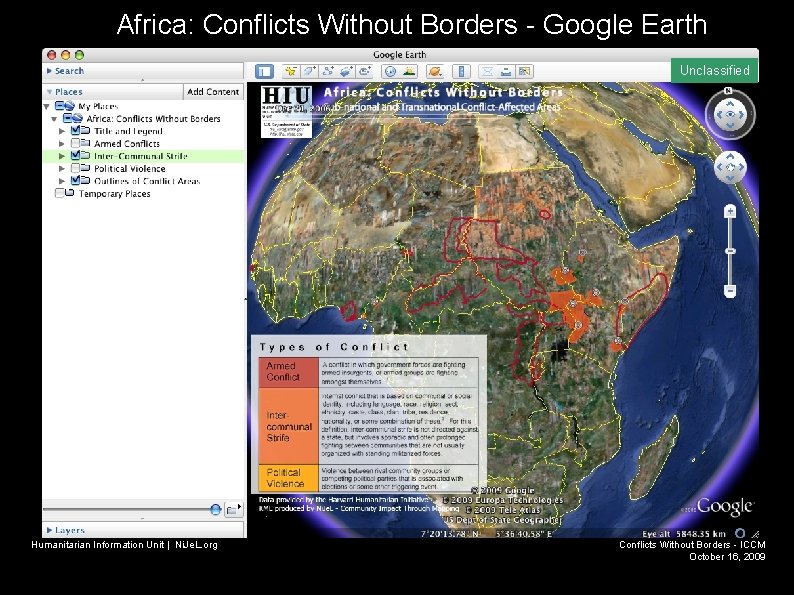The image size is (794, 595).
Task: Toggle the sidebar panel toolbar button
Action: tap(264, 71)
